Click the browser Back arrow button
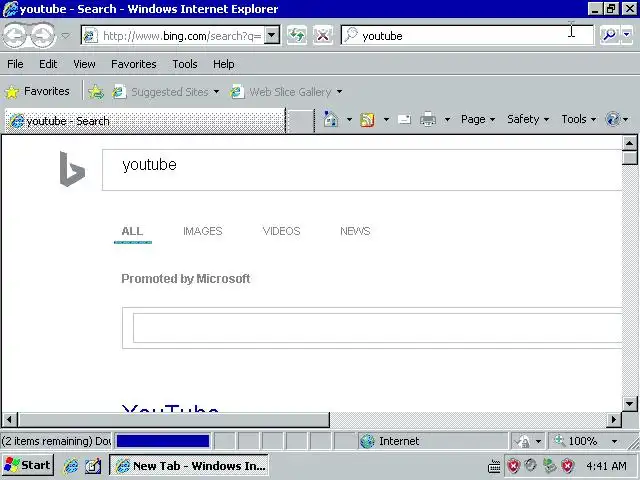 [16, 36]
